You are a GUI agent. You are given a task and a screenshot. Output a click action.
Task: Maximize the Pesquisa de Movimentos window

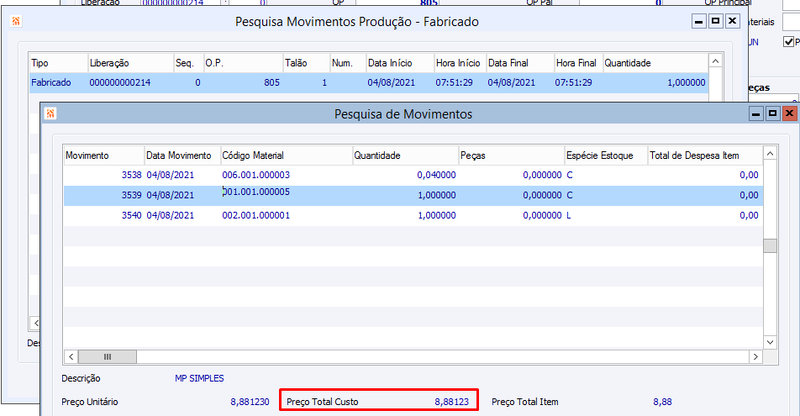[773, 113]
